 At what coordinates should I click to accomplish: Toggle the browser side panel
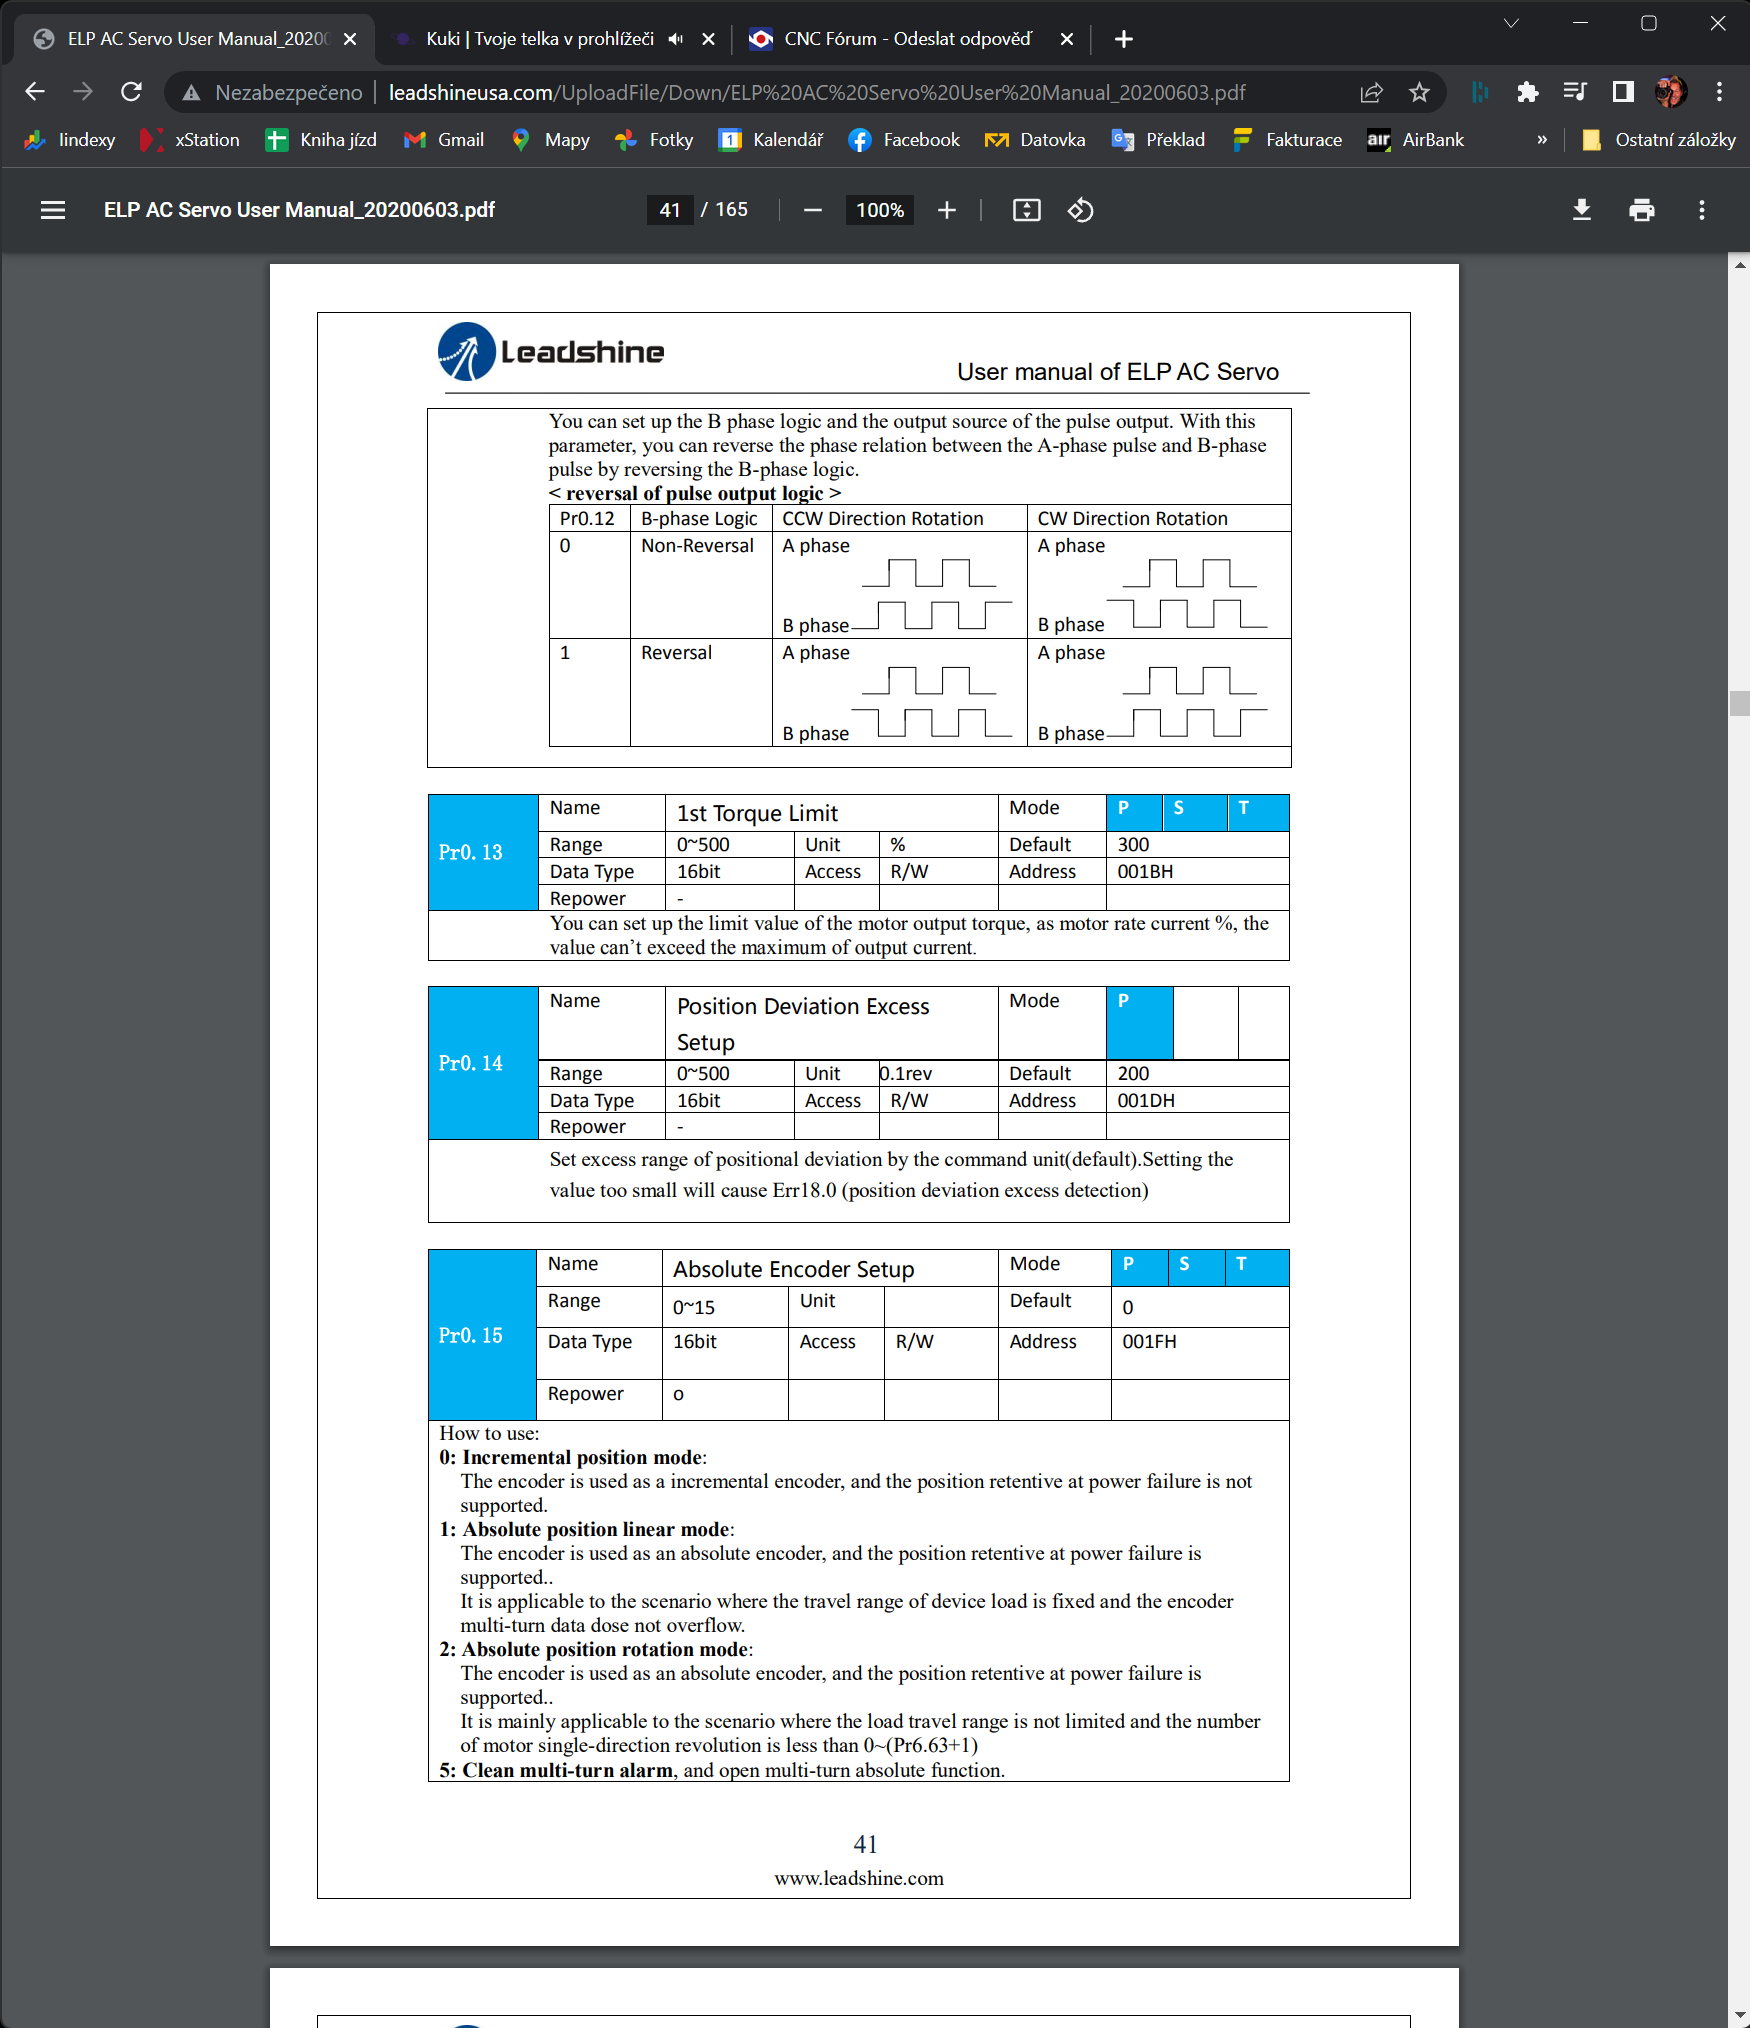coord(1622,93)
